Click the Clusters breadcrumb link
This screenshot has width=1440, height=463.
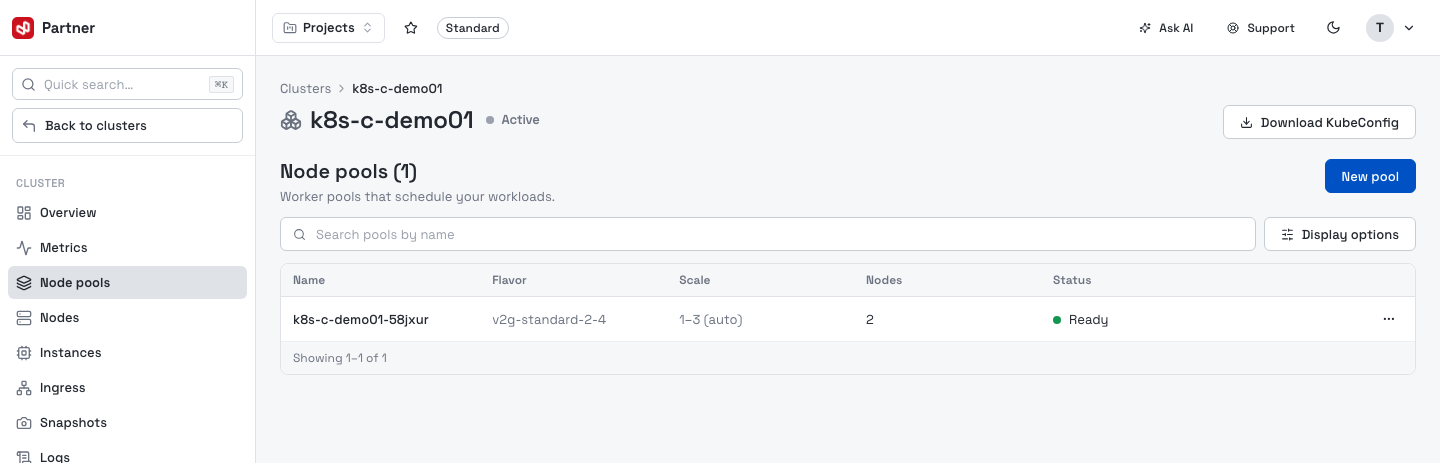coord(305,89)
